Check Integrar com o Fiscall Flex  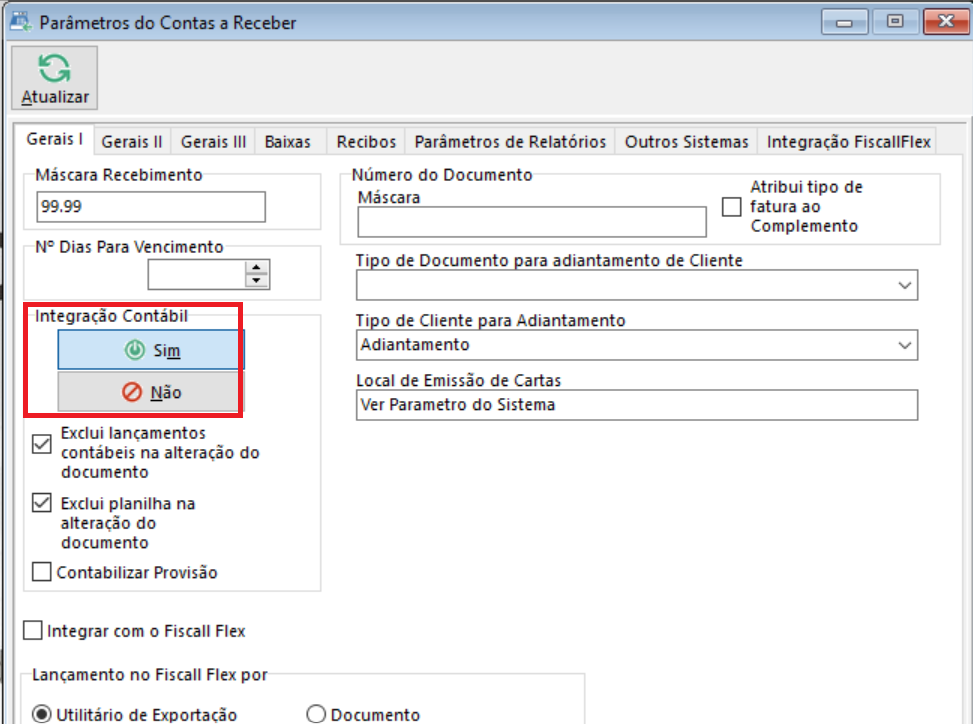[x=32, y=630]
